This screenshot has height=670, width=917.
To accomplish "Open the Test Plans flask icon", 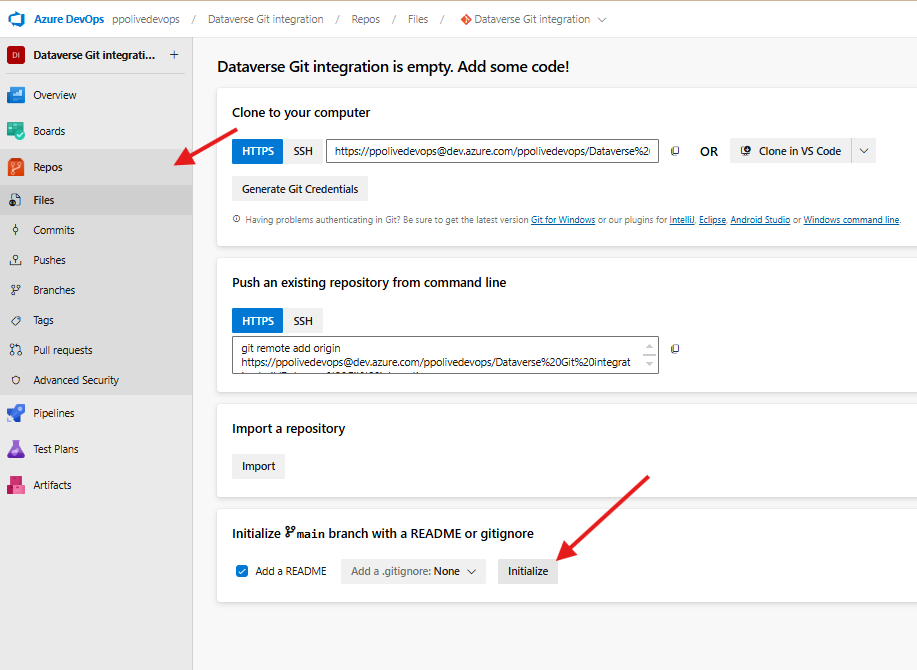I will (x=16, y=449).
